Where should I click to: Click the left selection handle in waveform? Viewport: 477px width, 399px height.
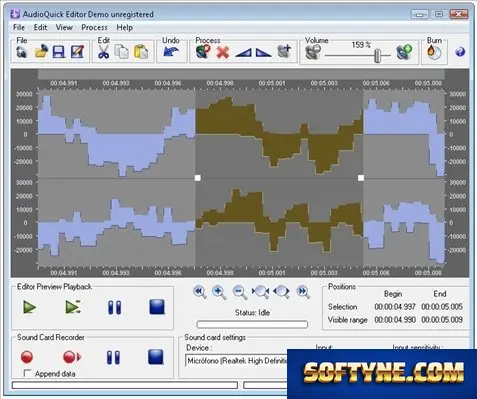pyautogui.click(x=198, y=178)
